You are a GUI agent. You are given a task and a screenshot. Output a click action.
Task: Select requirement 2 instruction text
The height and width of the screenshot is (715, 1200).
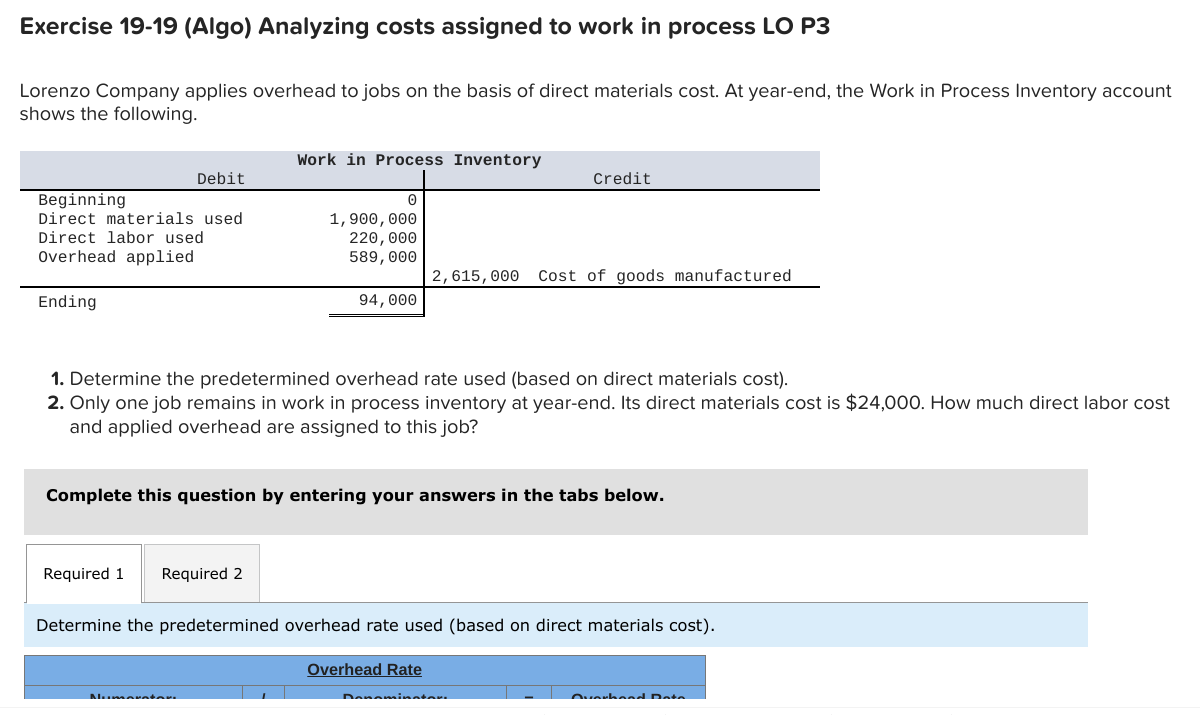click(600, 403)
